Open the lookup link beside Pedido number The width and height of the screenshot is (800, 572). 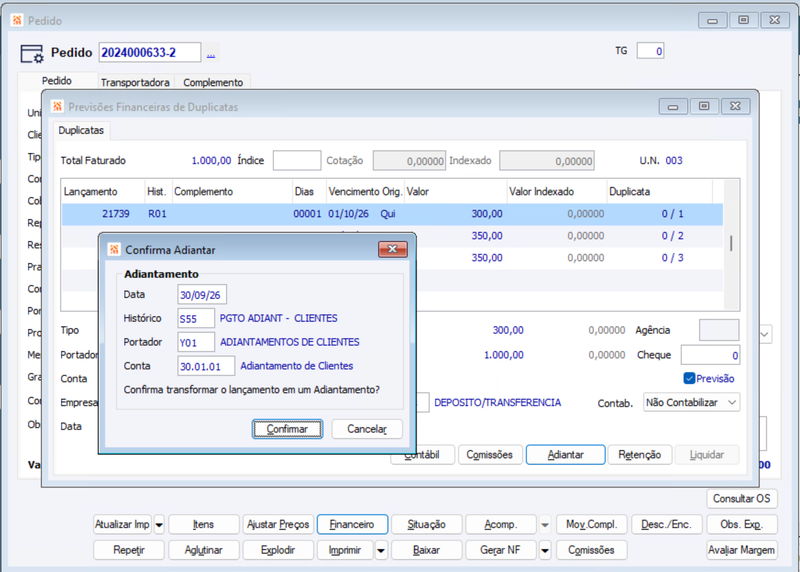211,54
